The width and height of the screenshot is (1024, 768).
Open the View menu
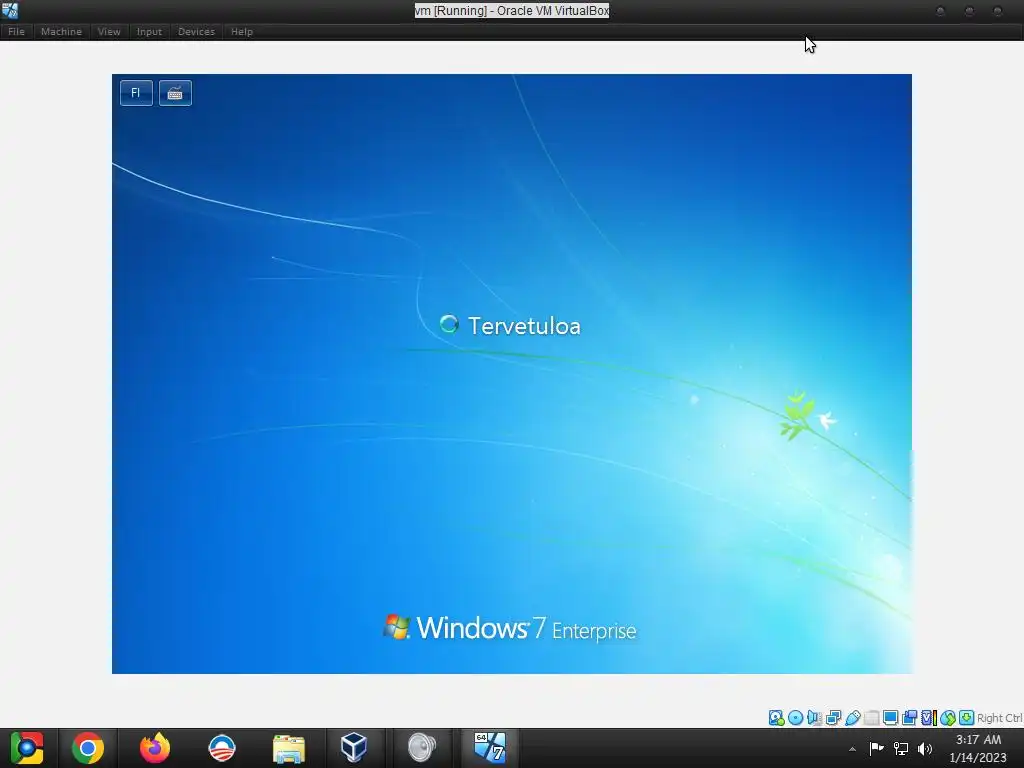pos(109,31)
